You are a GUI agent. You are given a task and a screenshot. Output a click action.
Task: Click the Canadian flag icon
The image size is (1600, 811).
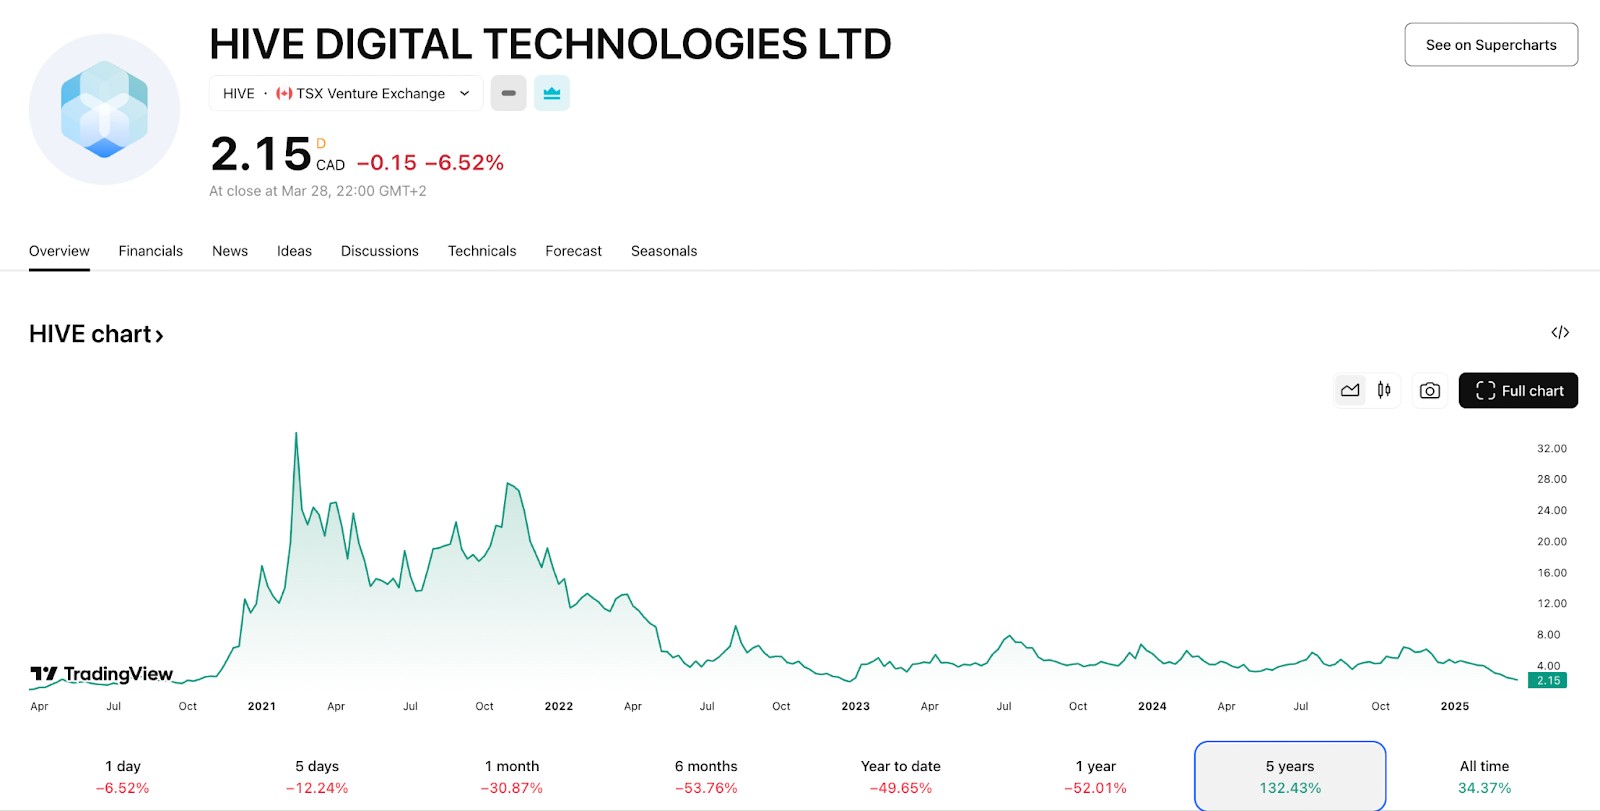click(x=284, y=93)
